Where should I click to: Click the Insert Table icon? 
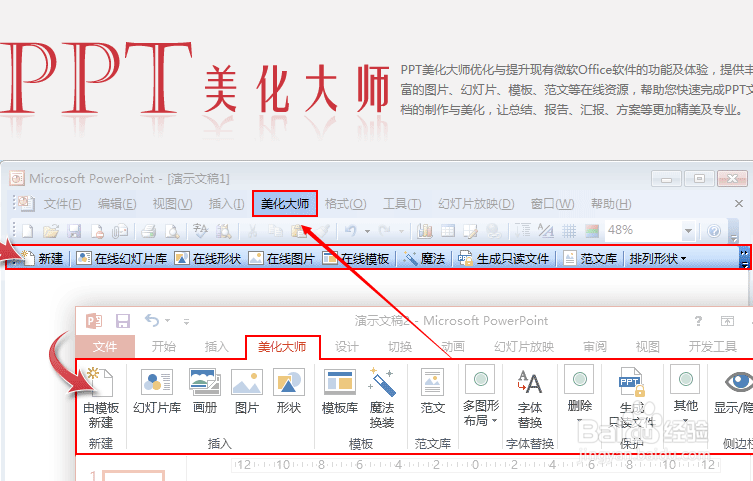tap(448, 231)
